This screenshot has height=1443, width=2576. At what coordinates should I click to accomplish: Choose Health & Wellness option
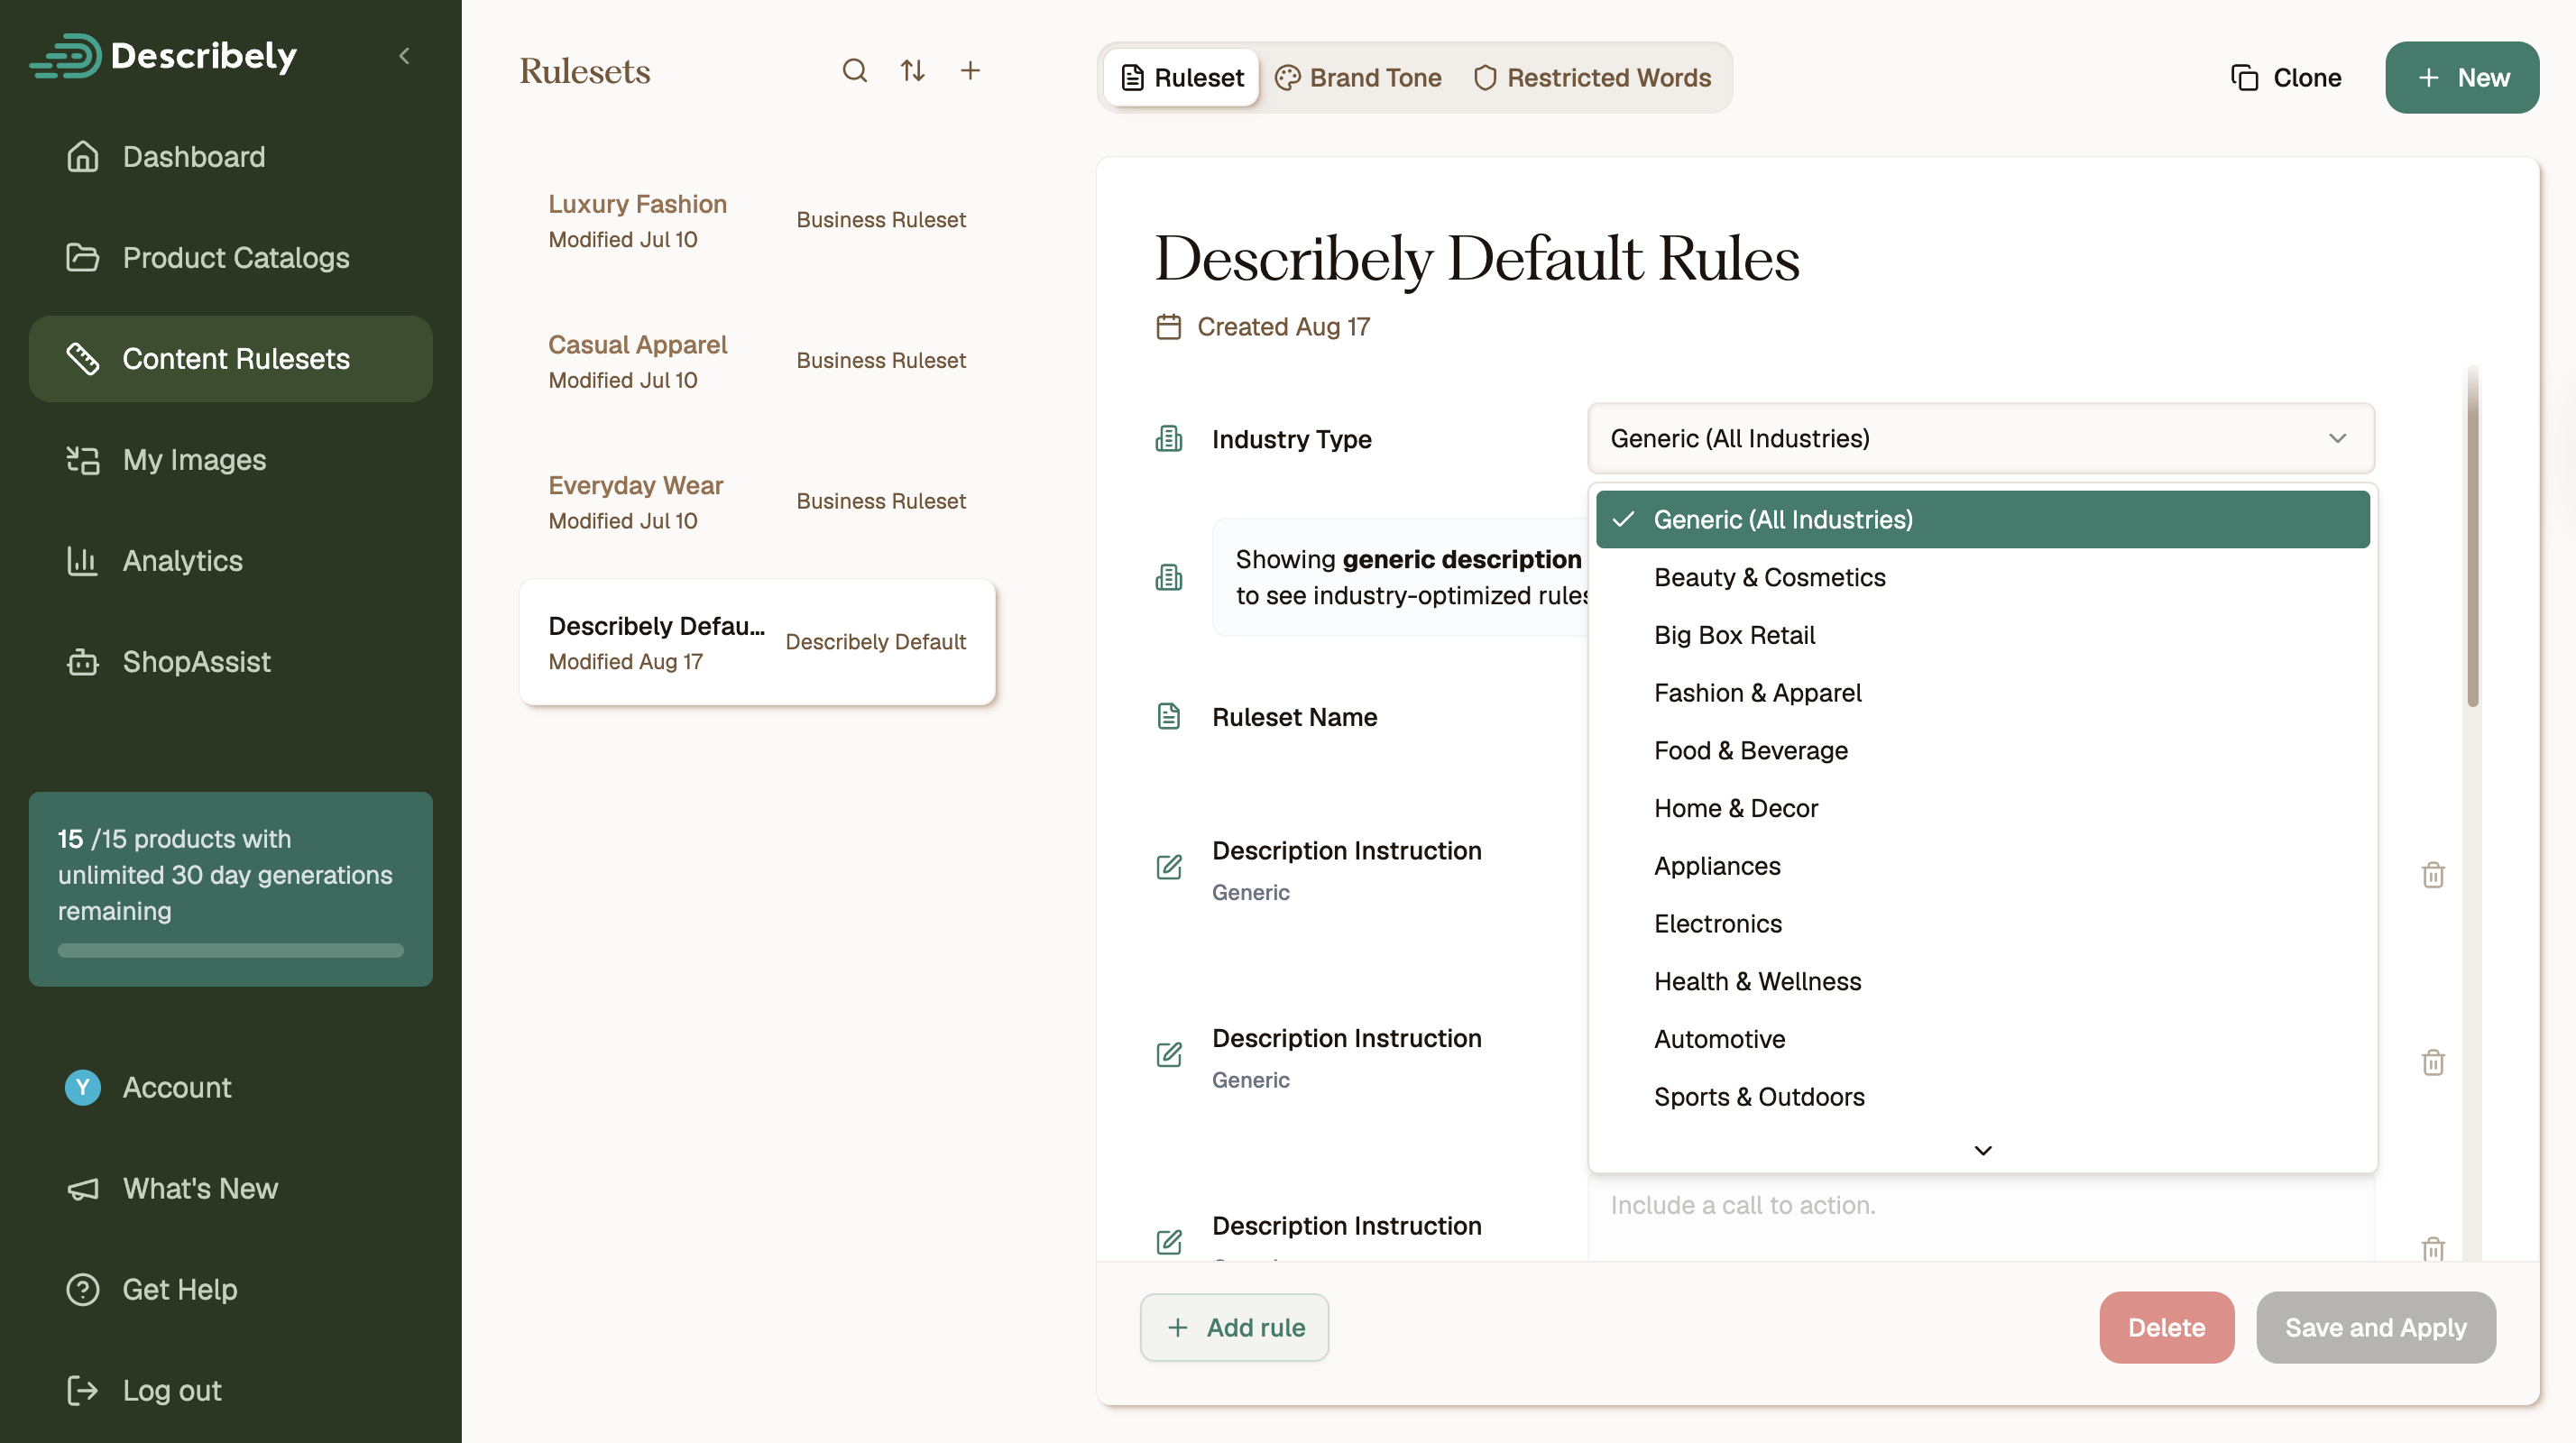click(x=1982, y=982)
